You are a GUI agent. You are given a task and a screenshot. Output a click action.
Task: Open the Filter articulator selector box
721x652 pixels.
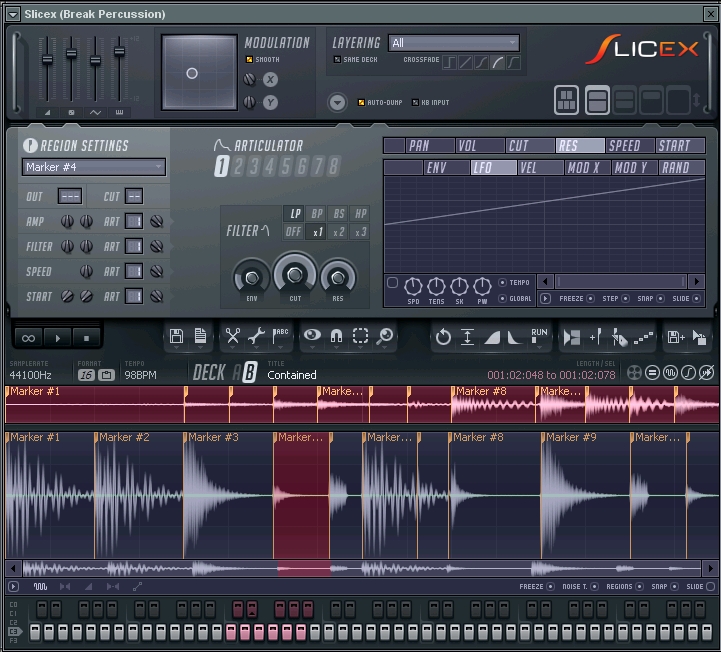[134, 246]
